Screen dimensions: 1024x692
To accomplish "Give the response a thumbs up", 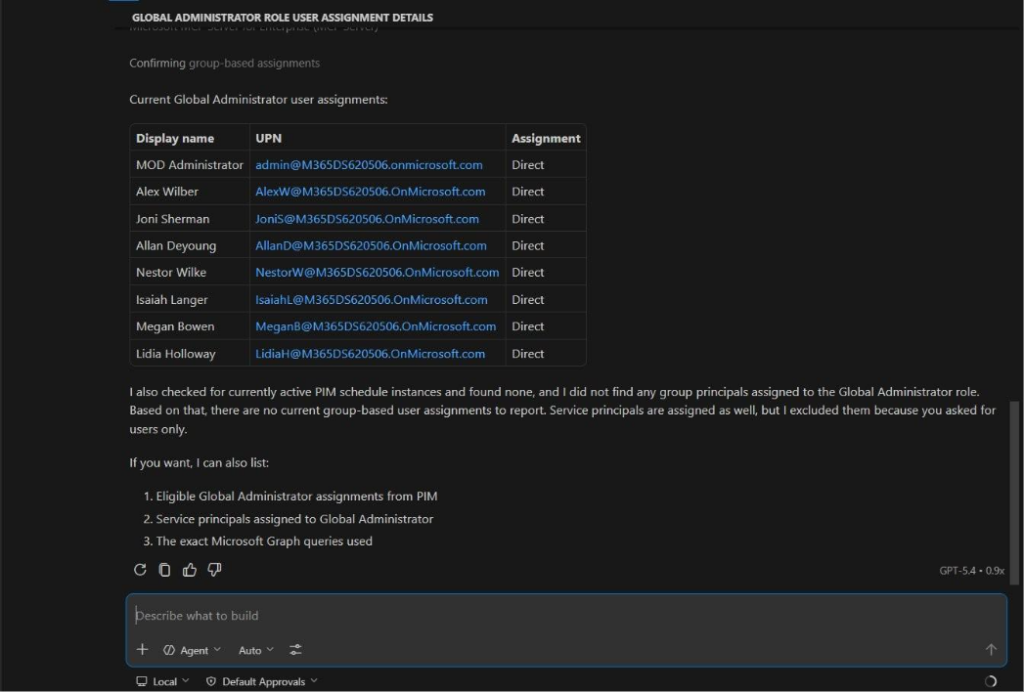I will pos(190,570).
